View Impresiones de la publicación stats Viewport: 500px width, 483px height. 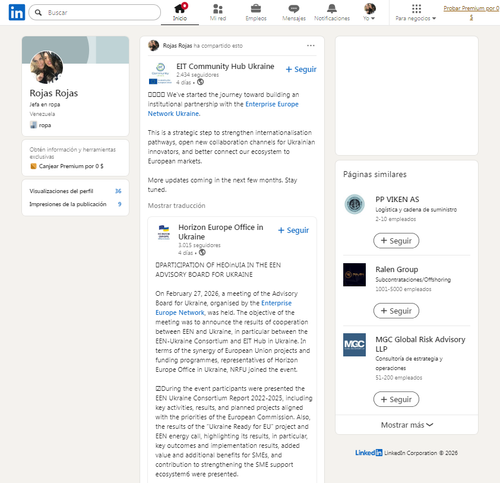pyautogui.click(x=75, y=204)
